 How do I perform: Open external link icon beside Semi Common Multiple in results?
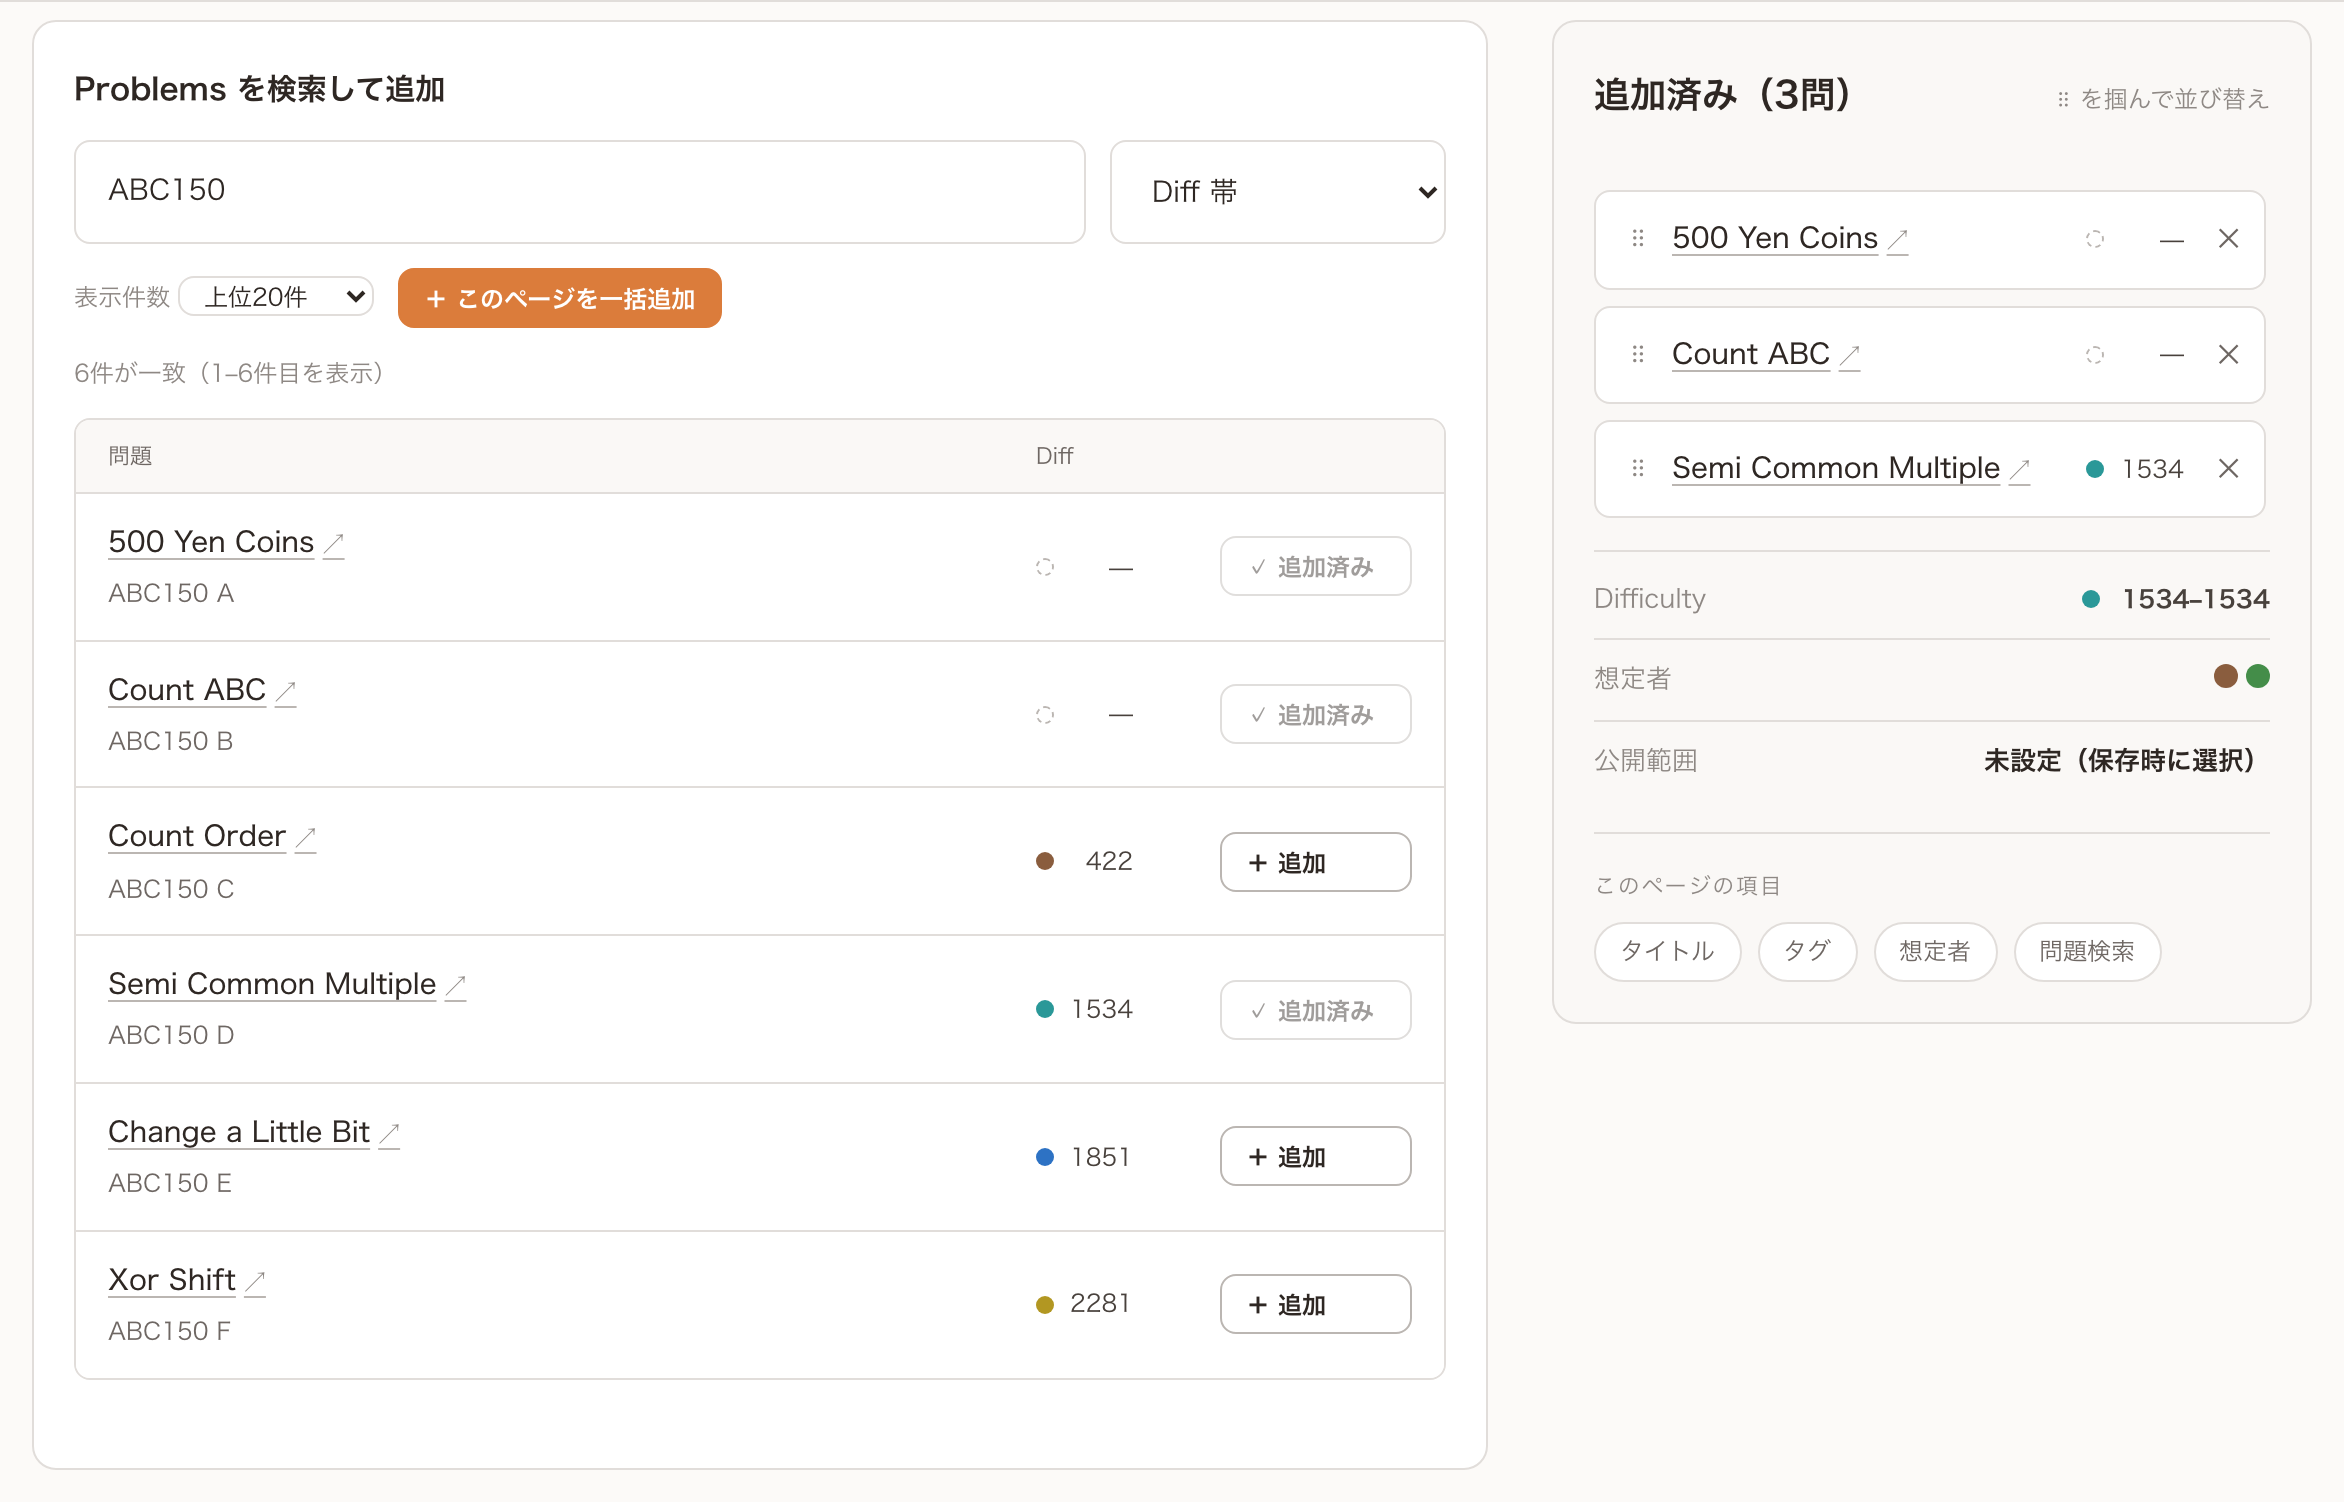pyautogui.click(x=456, y=985)
